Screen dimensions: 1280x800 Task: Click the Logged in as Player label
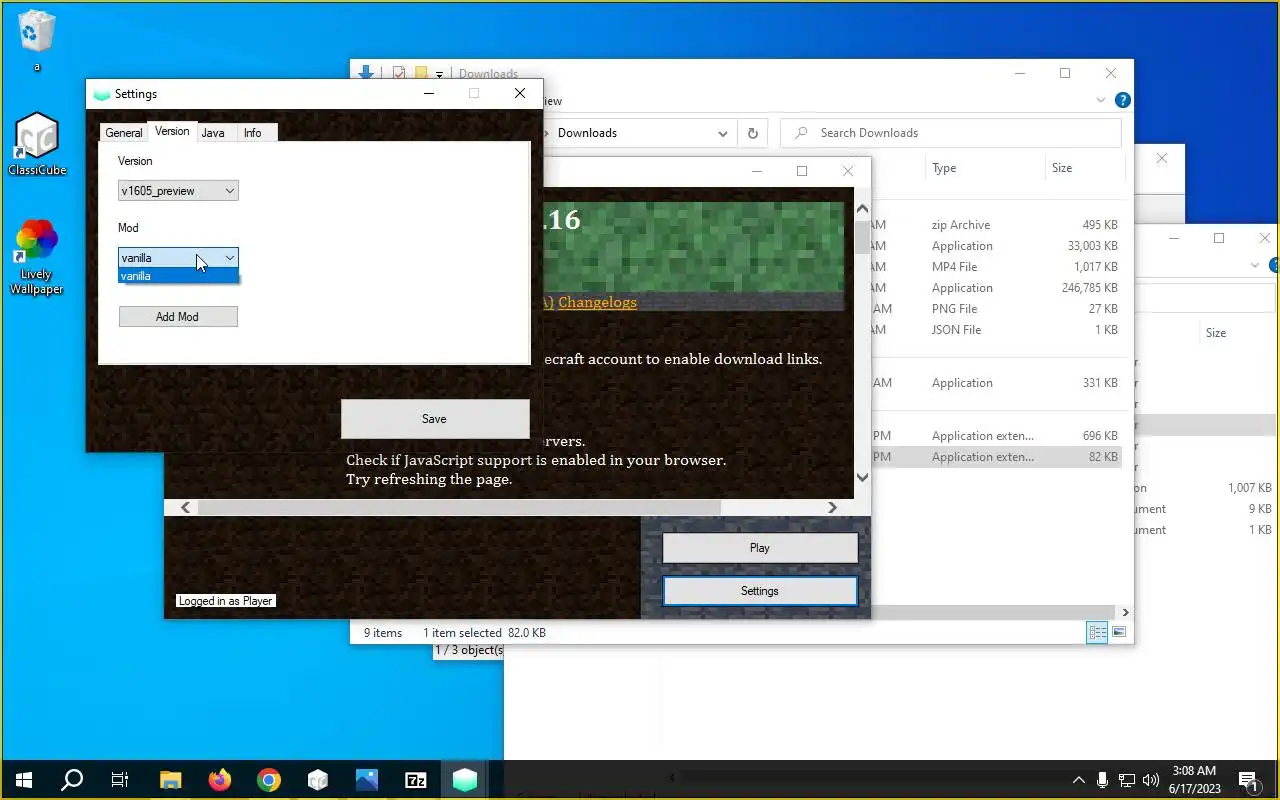click(225, 601)
